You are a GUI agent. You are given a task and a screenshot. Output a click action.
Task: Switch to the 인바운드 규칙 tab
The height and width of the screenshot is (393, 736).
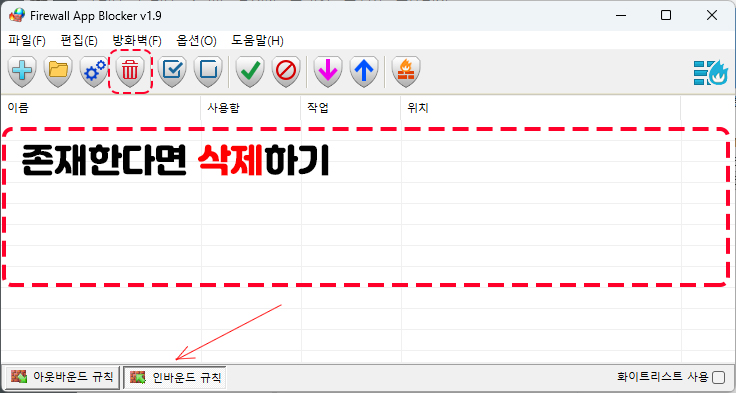click(x=175, y=377)
